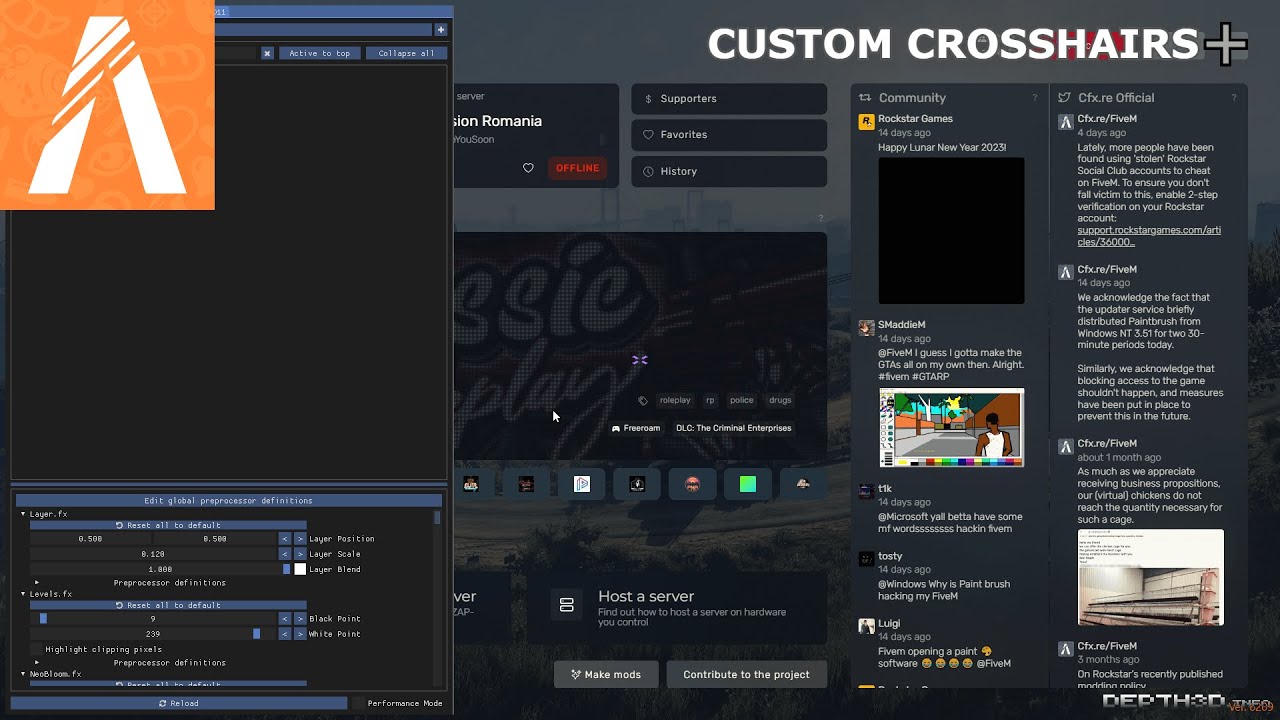Decrease Layer Position with left arrow
The width and height of the screenshot is (1280, 720).
coord(284,539)
